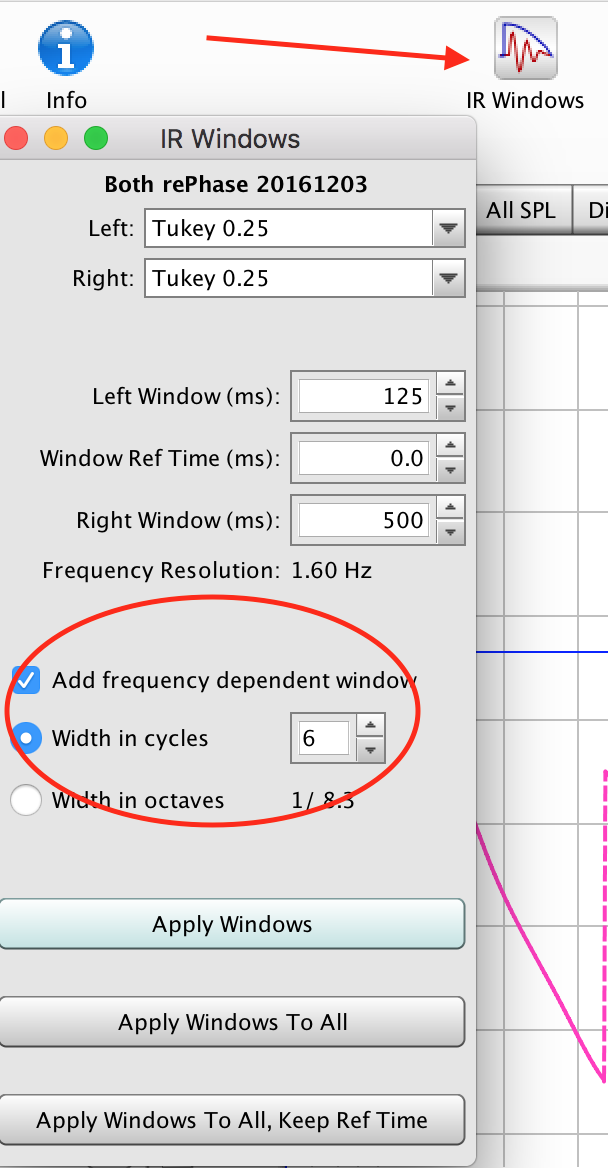Screen dimensions: 608x1168
Task: Decrease the width in cycles value
Action: (x=370, y=750)
